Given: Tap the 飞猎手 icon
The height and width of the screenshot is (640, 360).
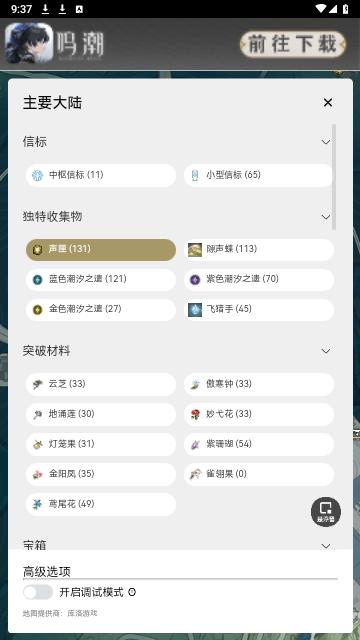Looking at the screenshot, I should click(195, 309).
